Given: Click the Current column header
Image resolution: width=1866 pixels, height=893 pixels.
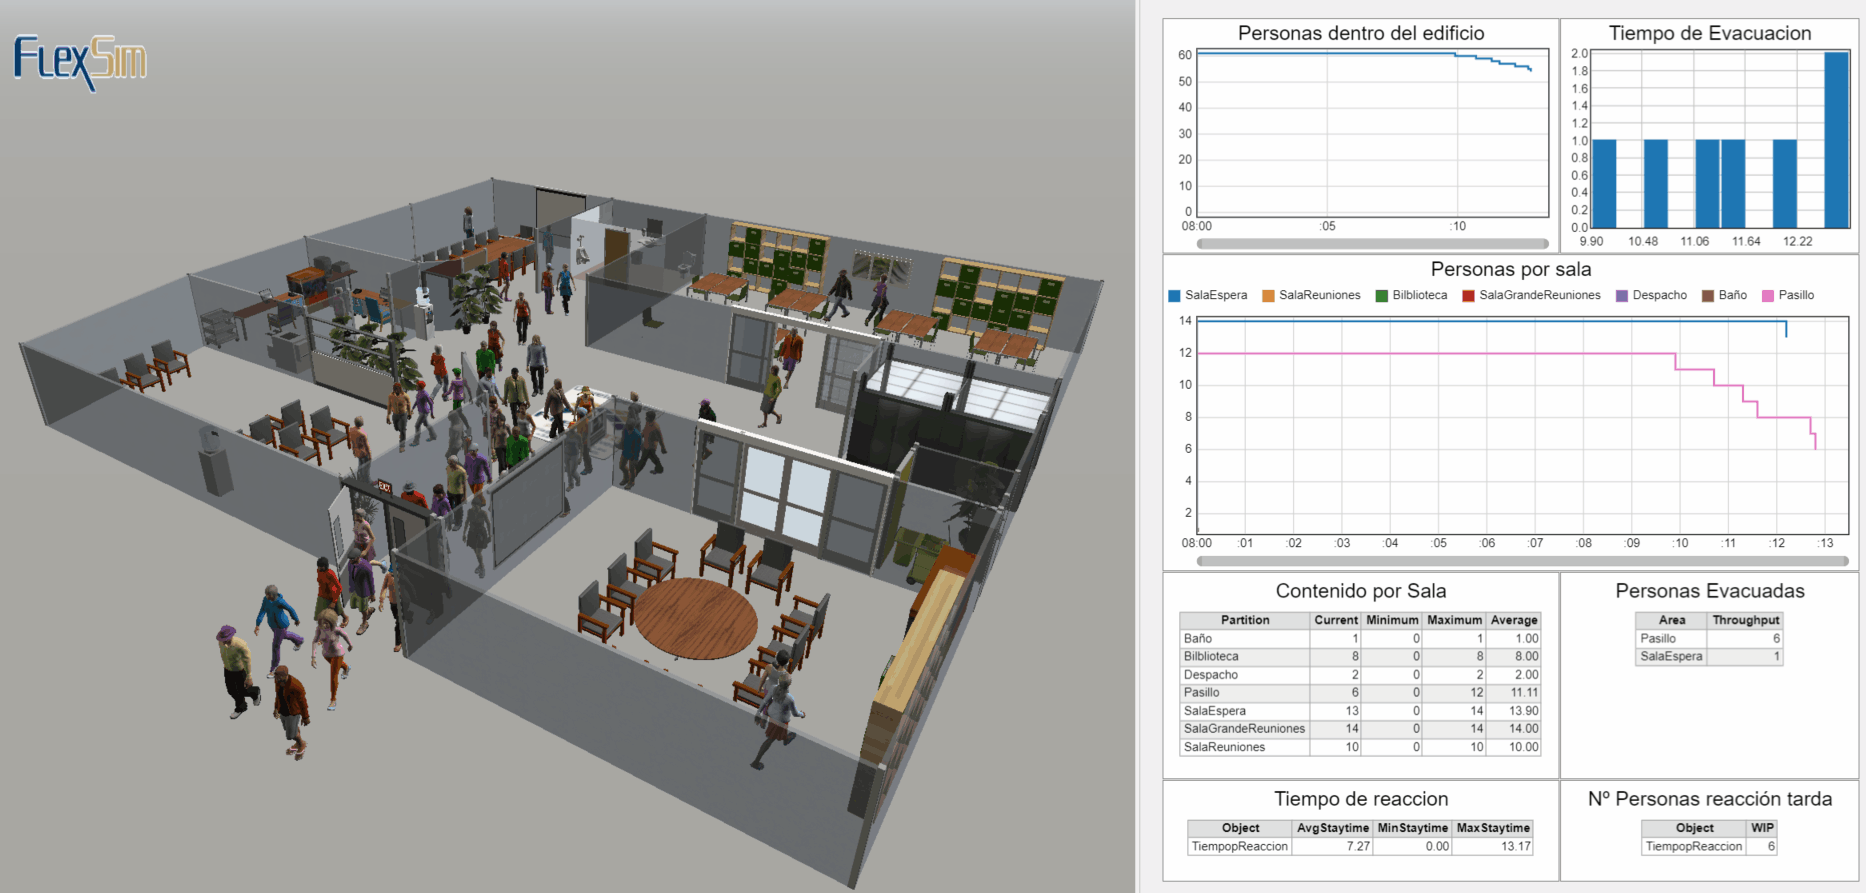Looking at the screenshot, I should pos(1335,620).
